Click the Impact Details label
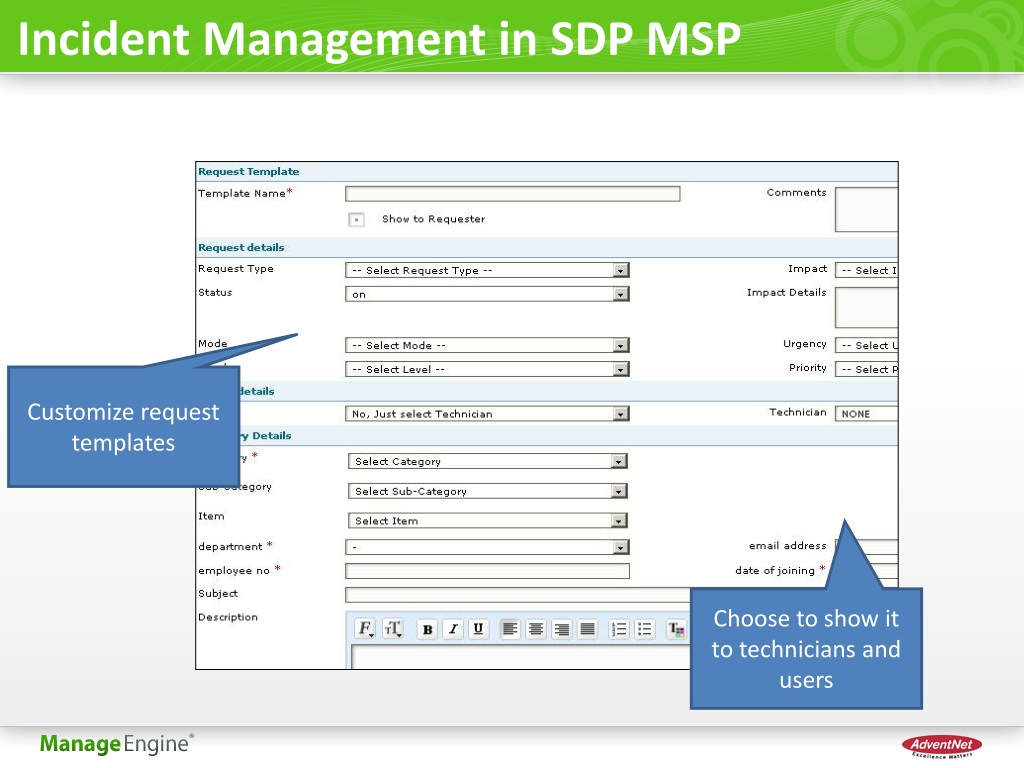Screen dimensions: 1024x768 [786, 293]
